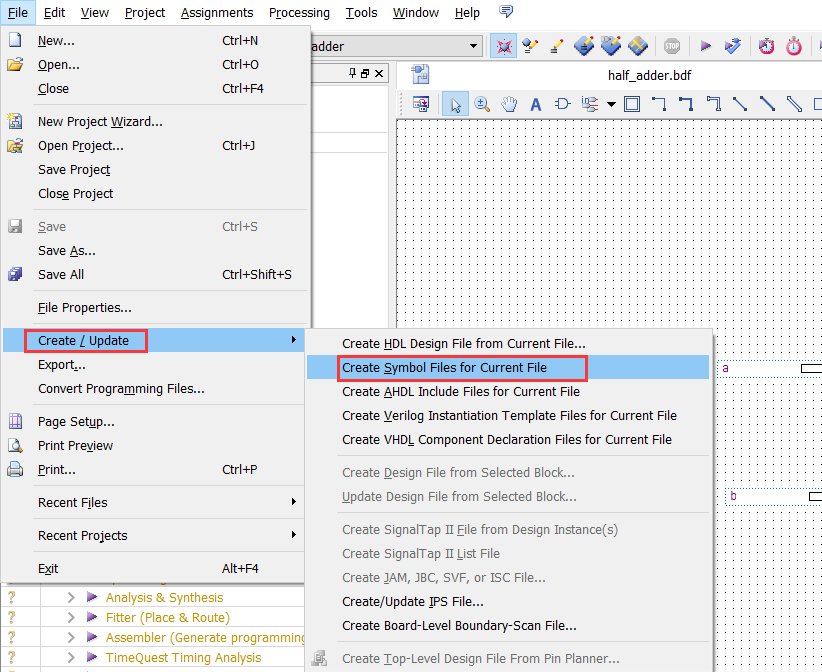The width and height of the screenshot is (822, 672).
Task: Select the Zoom tool magnifier
Action: coord(482,104)
